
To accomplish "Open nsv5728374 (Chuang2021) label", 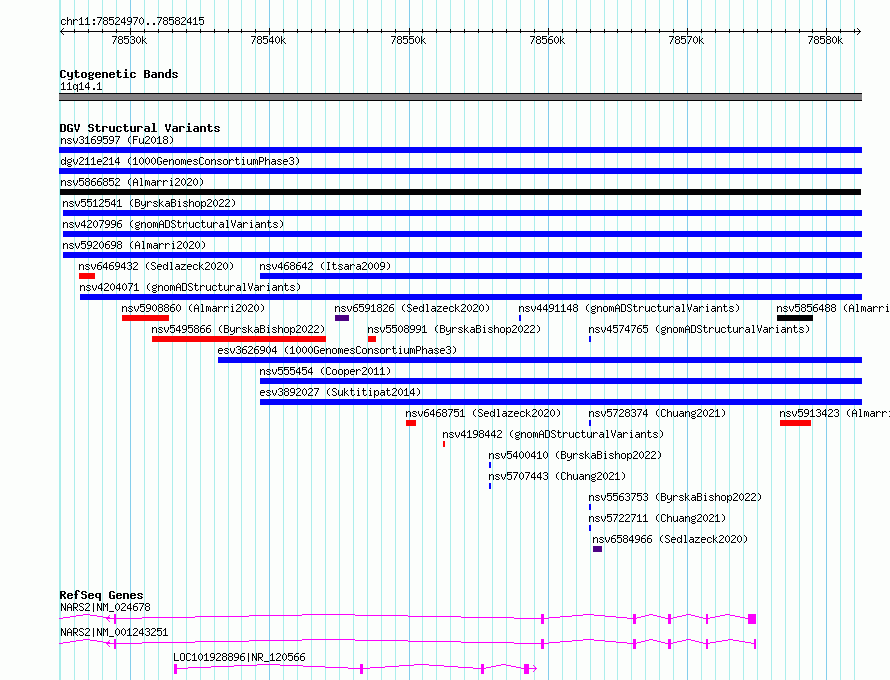I will coord(657,413).
